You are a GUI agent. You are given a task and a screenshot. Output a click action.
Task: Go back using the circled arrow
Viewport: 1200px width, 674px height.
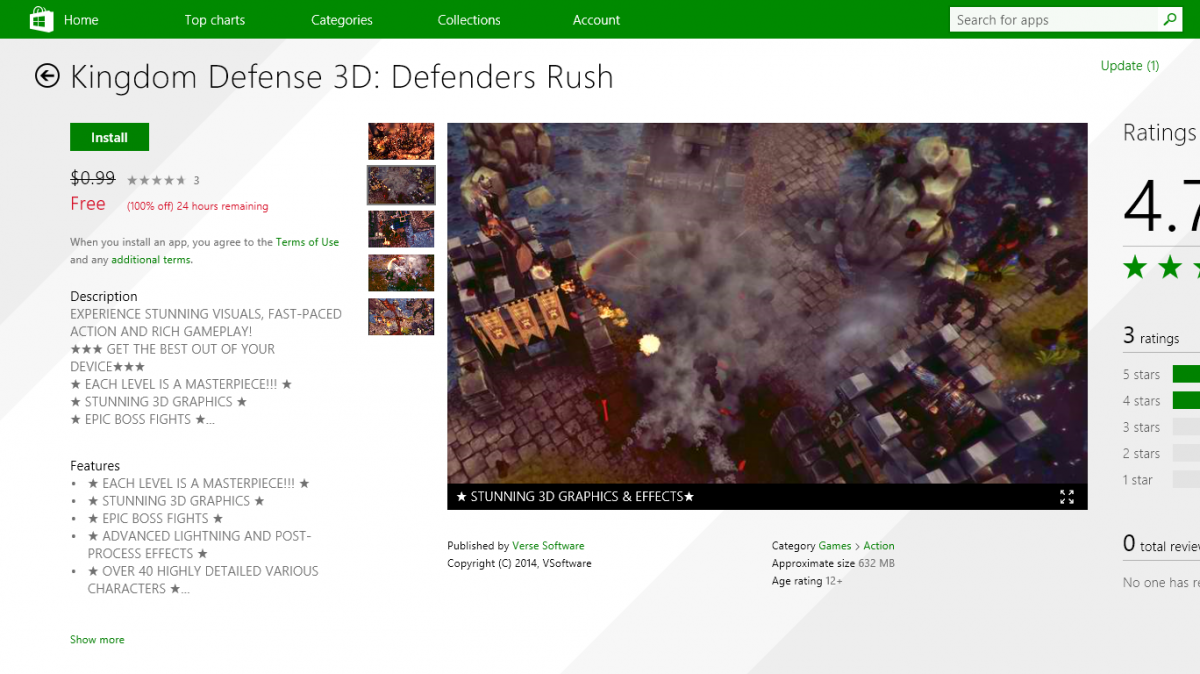pos(47,76)
